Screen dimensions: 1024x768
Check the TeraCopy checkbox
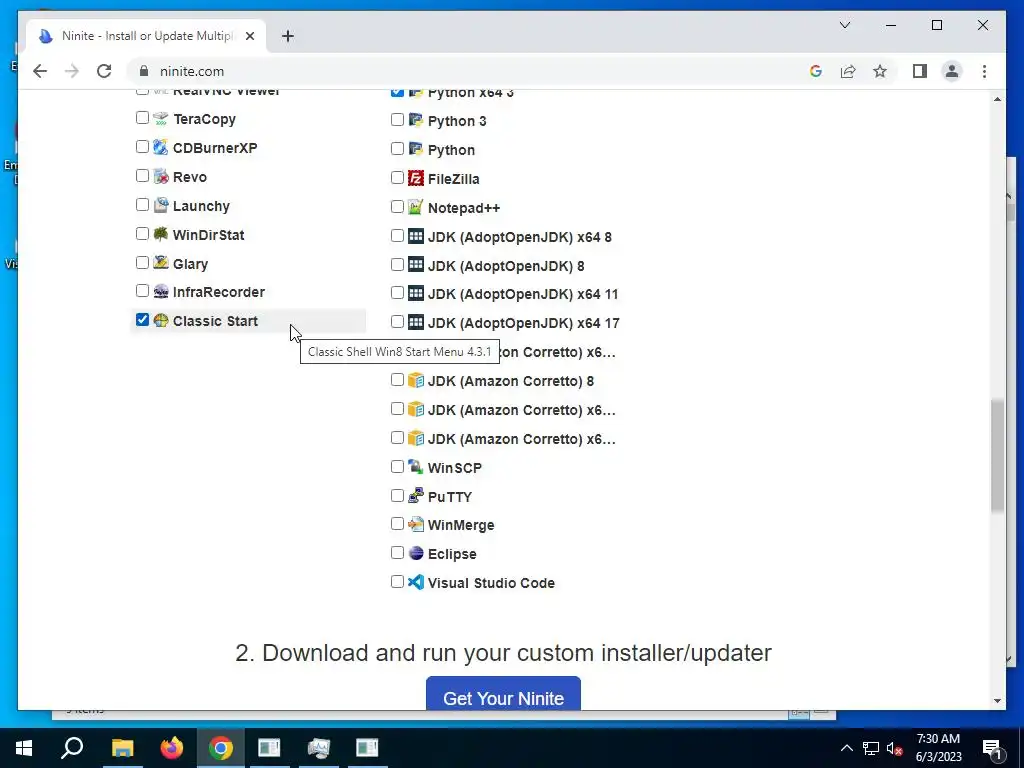(x=142, y=118)
